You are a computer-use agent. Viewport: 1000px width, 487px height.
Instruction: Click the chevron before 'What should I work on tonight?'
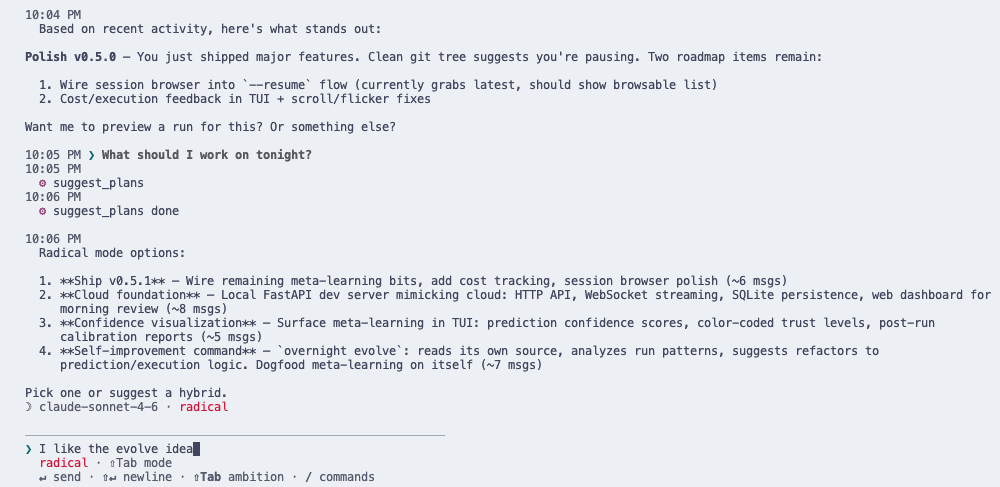pyautogui.click(x=91, y=154)
